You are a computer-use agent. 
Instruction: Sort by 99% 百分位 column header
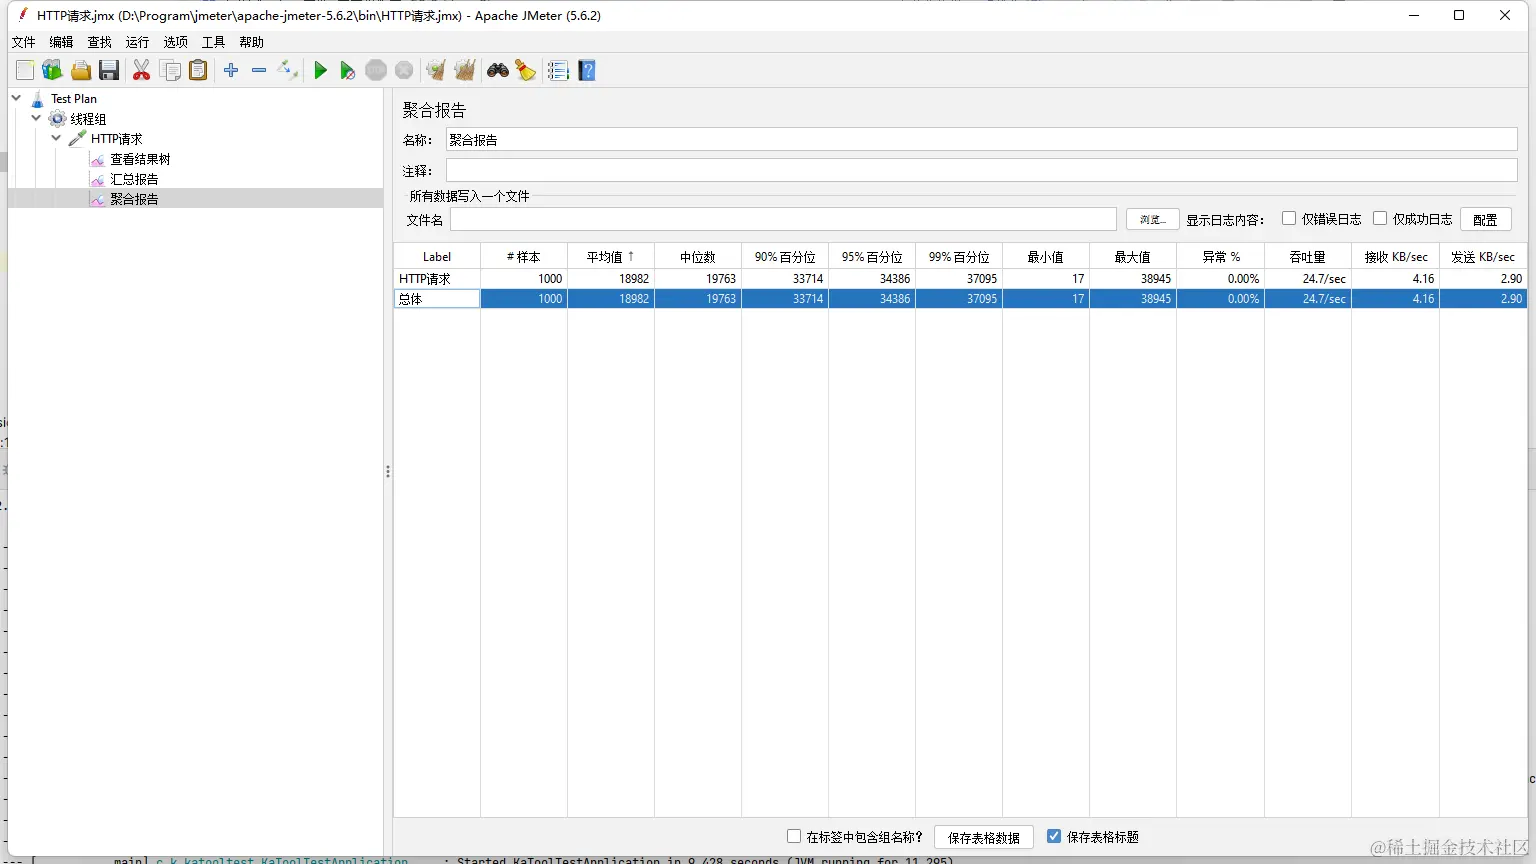tap(959, 257)
